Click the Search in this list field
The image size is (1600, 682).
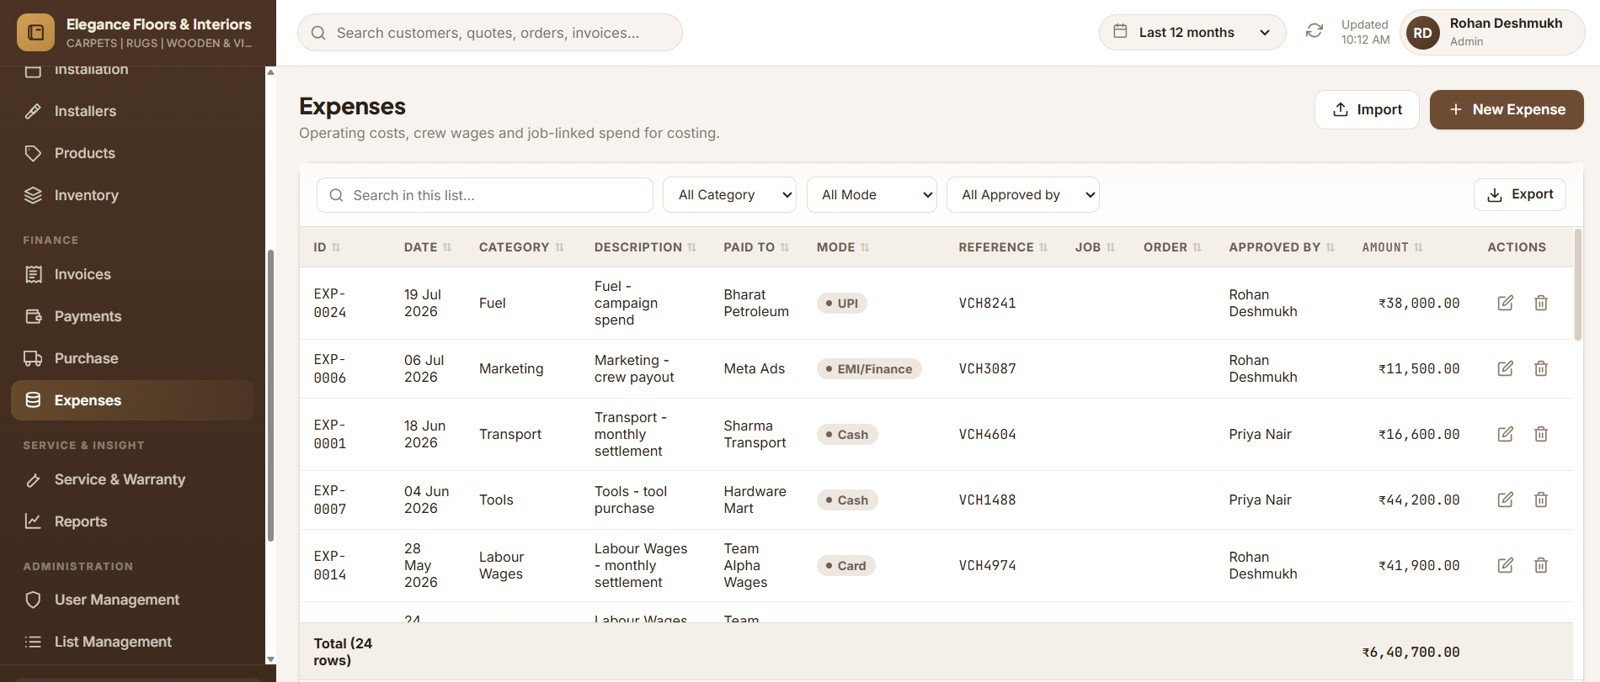[x=485, y=195]
